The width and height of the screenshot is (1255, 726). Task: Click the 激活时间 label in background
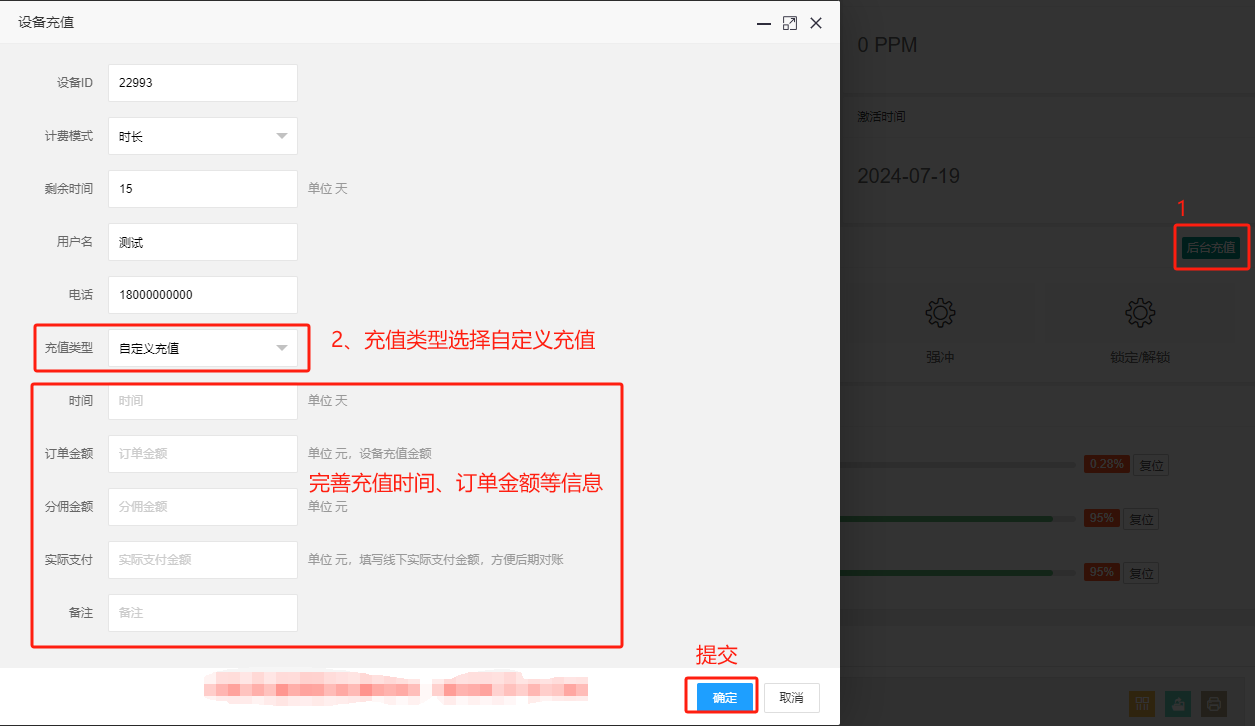pos(881,116)
